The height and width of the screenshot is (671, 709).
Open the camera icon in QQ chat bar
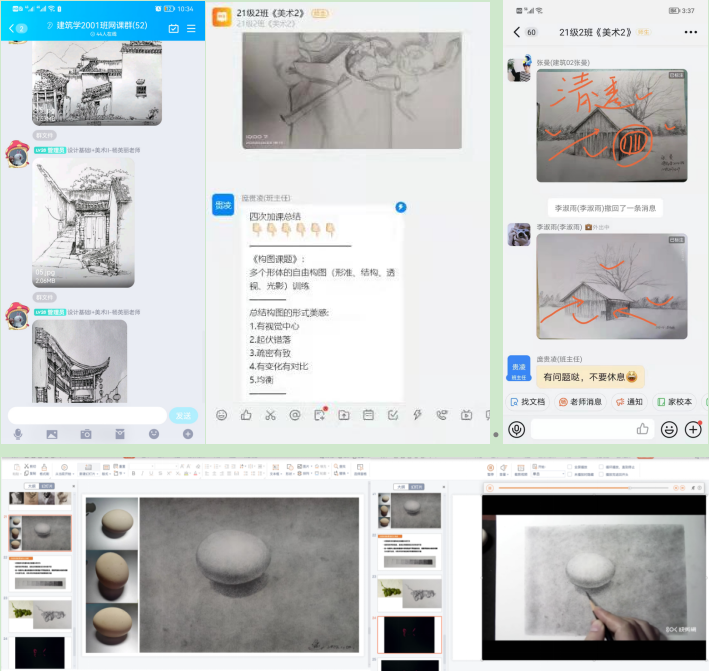[x=86, y=434]
